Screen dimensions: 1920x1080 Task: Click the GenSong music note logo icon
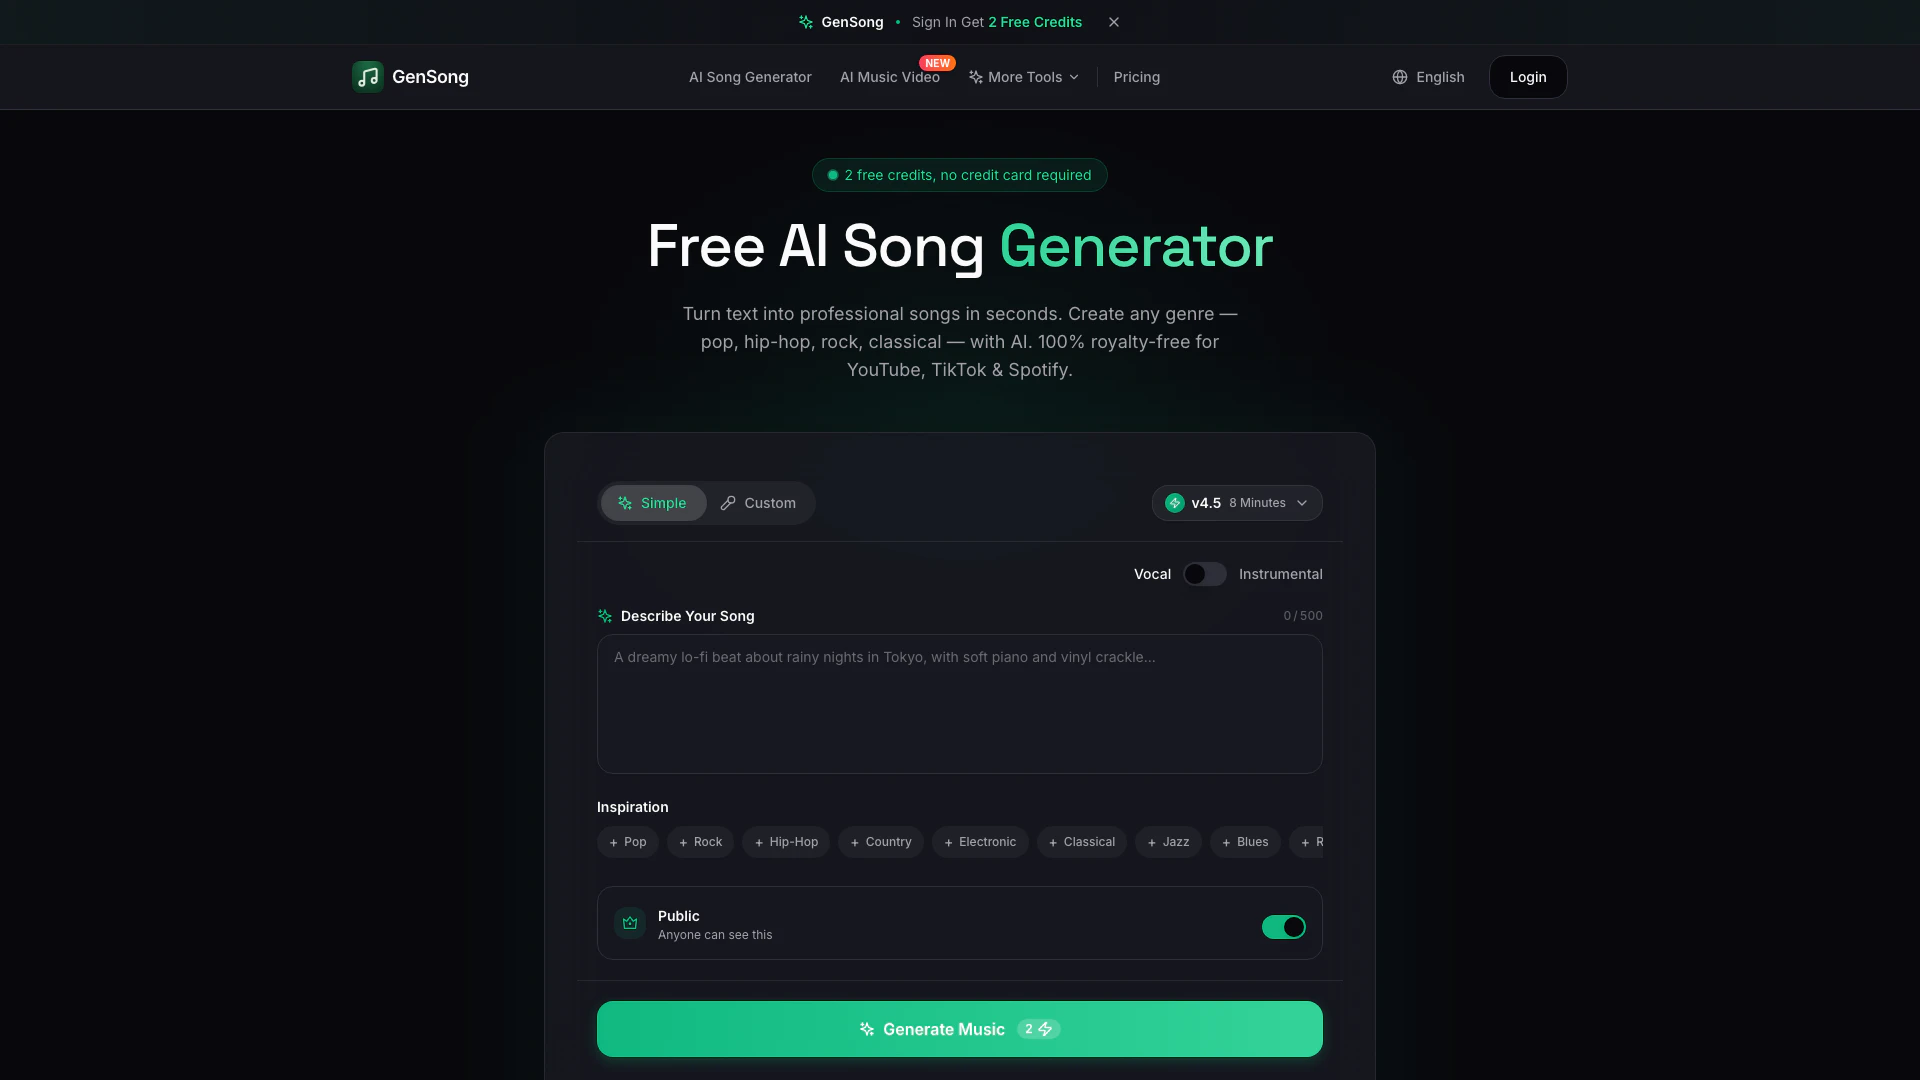click(368, 77)
